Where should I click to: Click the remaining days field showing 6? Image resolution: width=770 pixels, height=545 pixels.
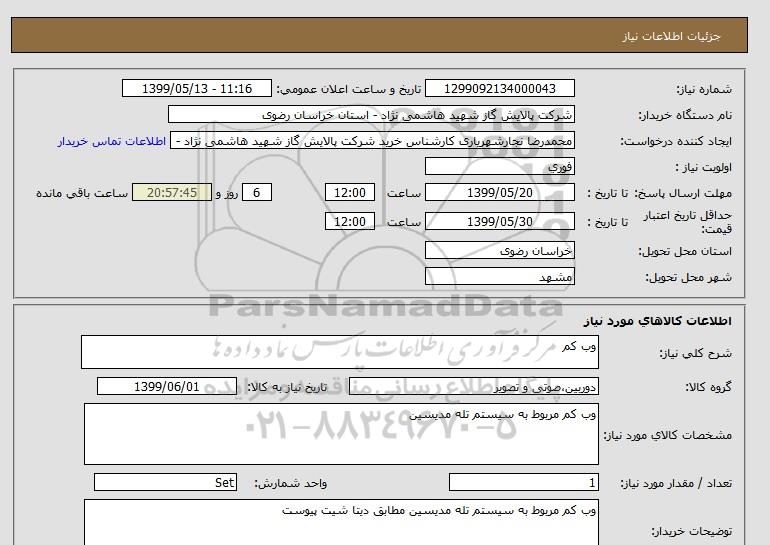point(256,192)
